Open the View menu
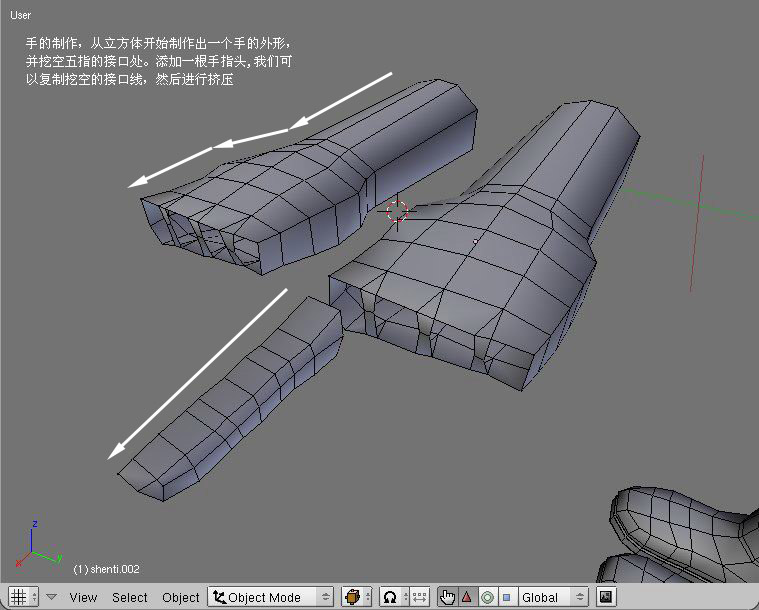Viewport: 759px width, 610px height. click(83, 597)
